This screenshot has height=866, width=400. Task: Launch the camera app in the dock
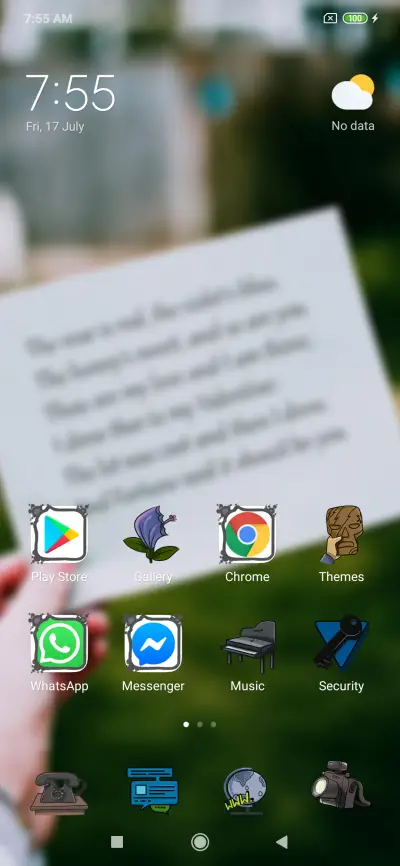341,785
